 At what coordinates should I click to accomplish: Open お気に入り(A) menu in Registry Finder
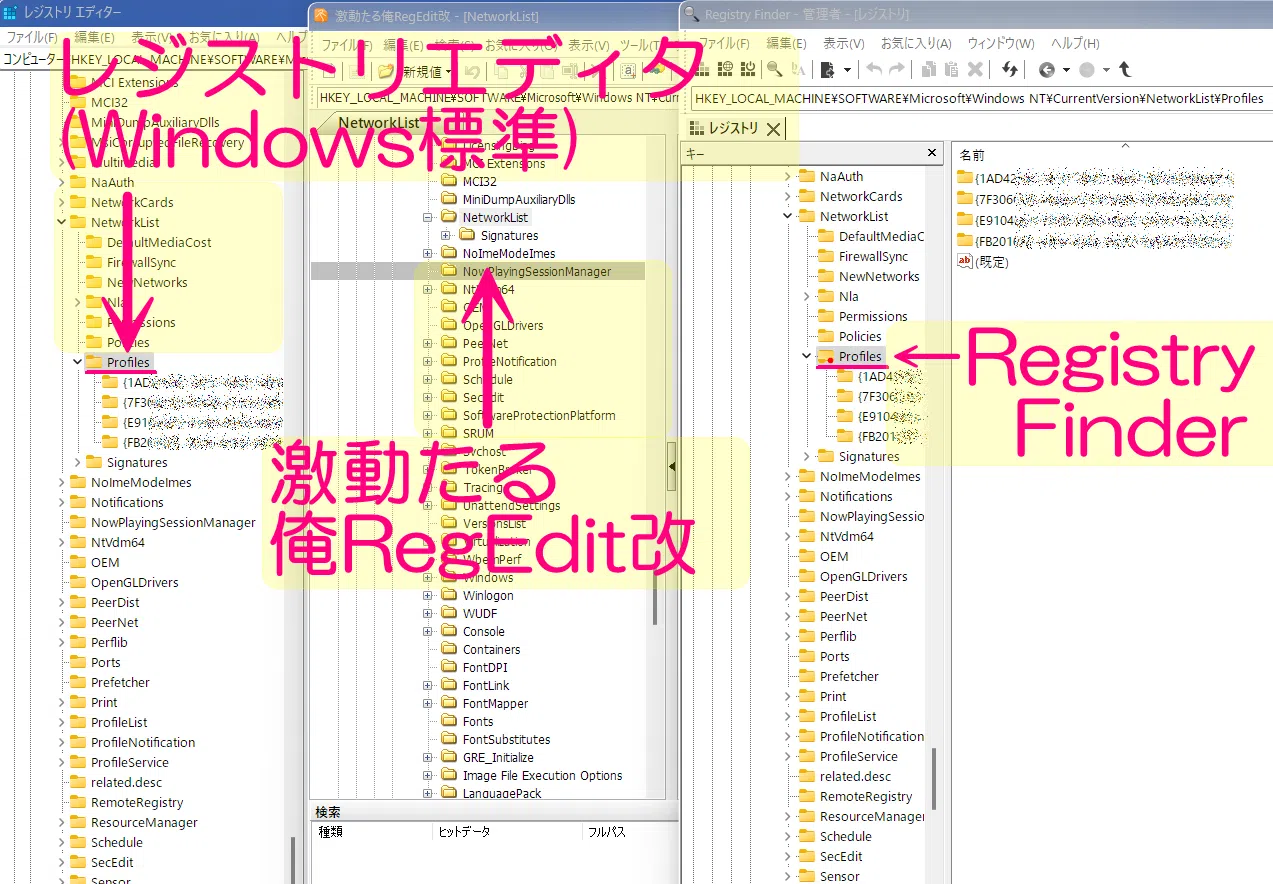coord(915,43)
